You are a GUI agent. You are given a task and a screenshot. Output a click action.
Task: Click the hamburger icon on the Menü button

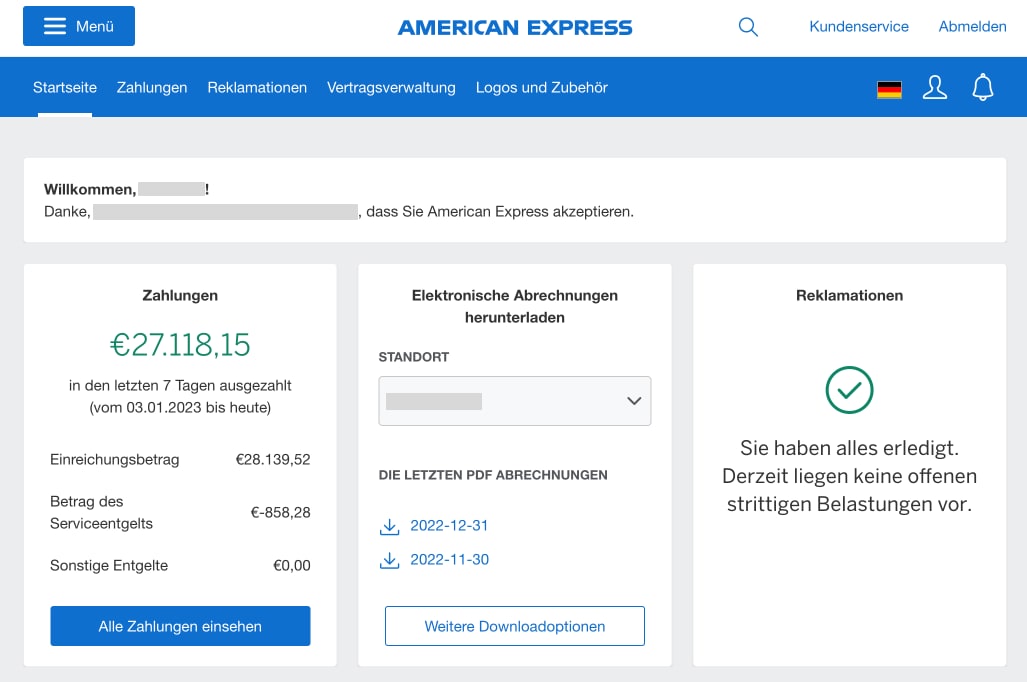(x=55, y=25)
